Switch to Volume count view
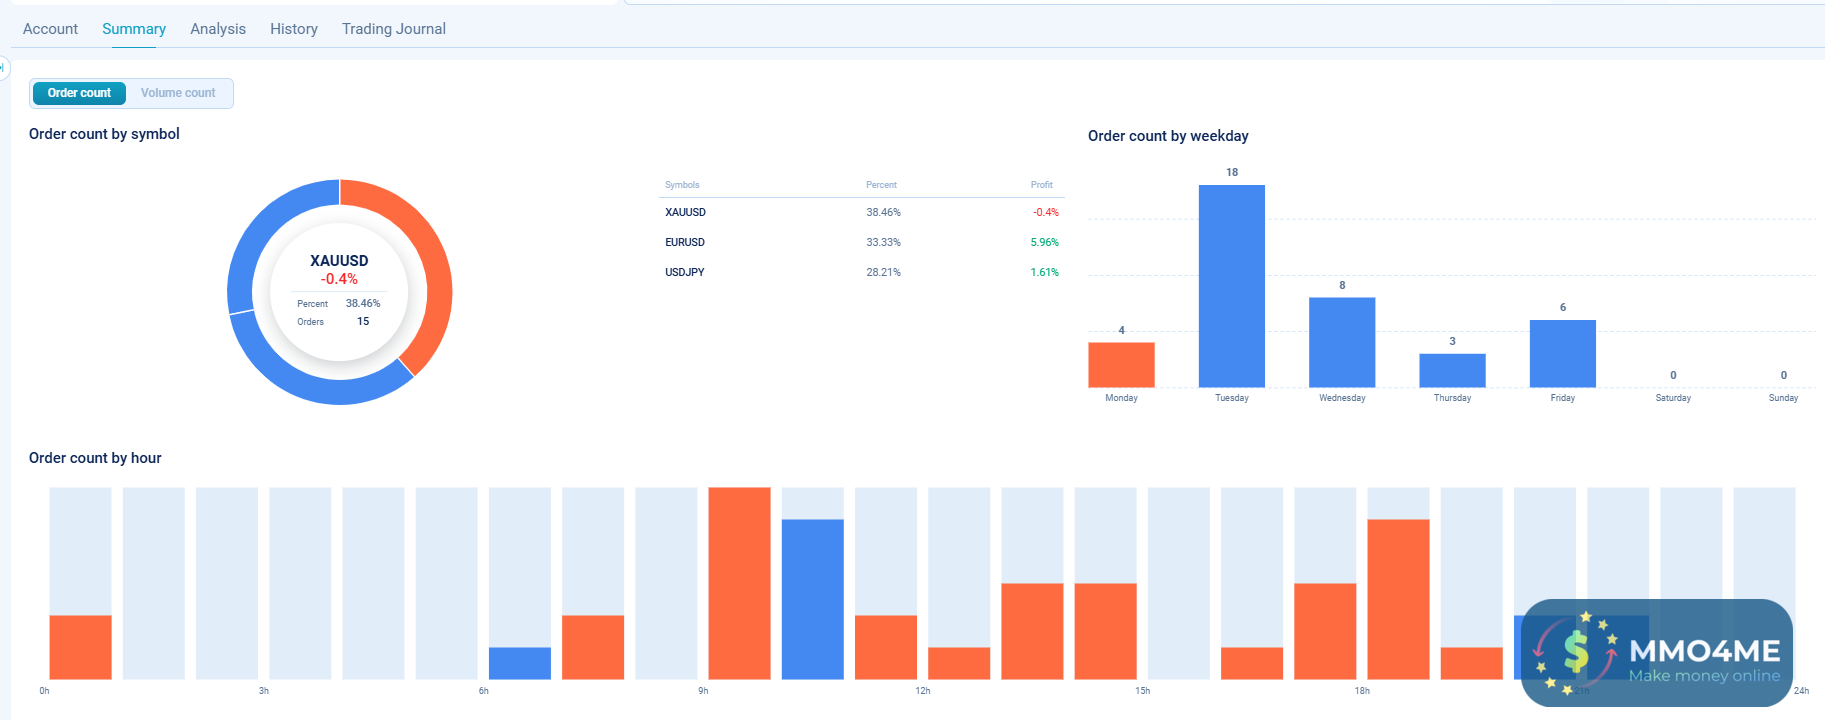1825x720 pixels. click(x=178, y=93)
